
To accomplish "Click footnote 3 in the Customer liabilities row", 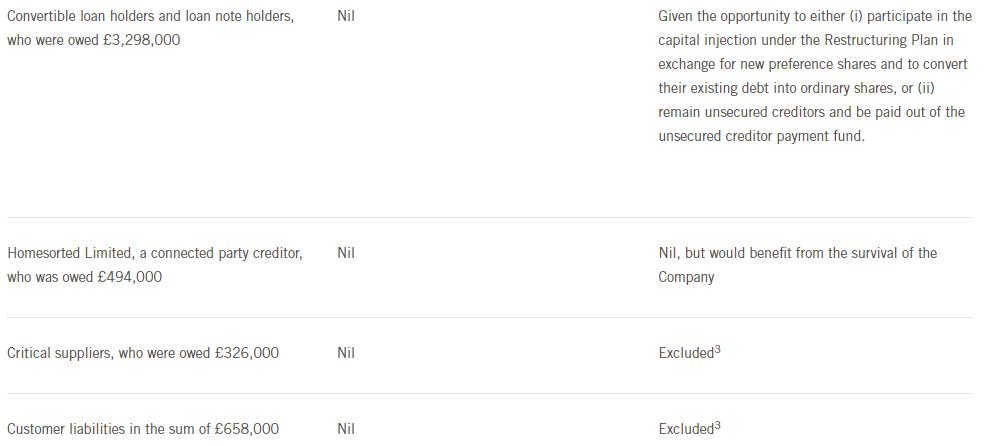I will [x=717, y=425].
